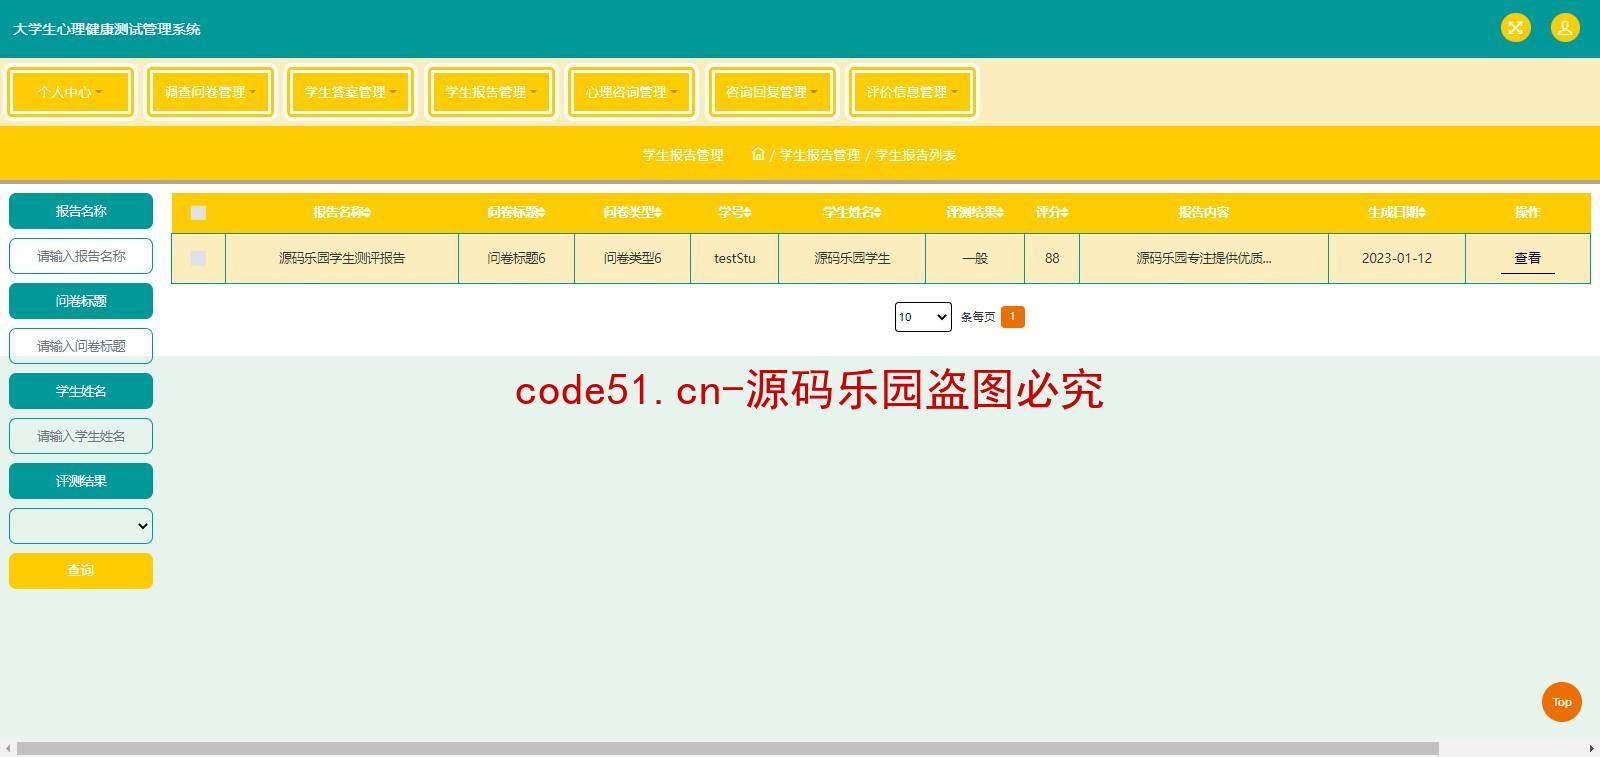Check the 源码乐园学生测评报告 row checkbox
Viewport: 1600px width, 757px height.
point(198,258)
